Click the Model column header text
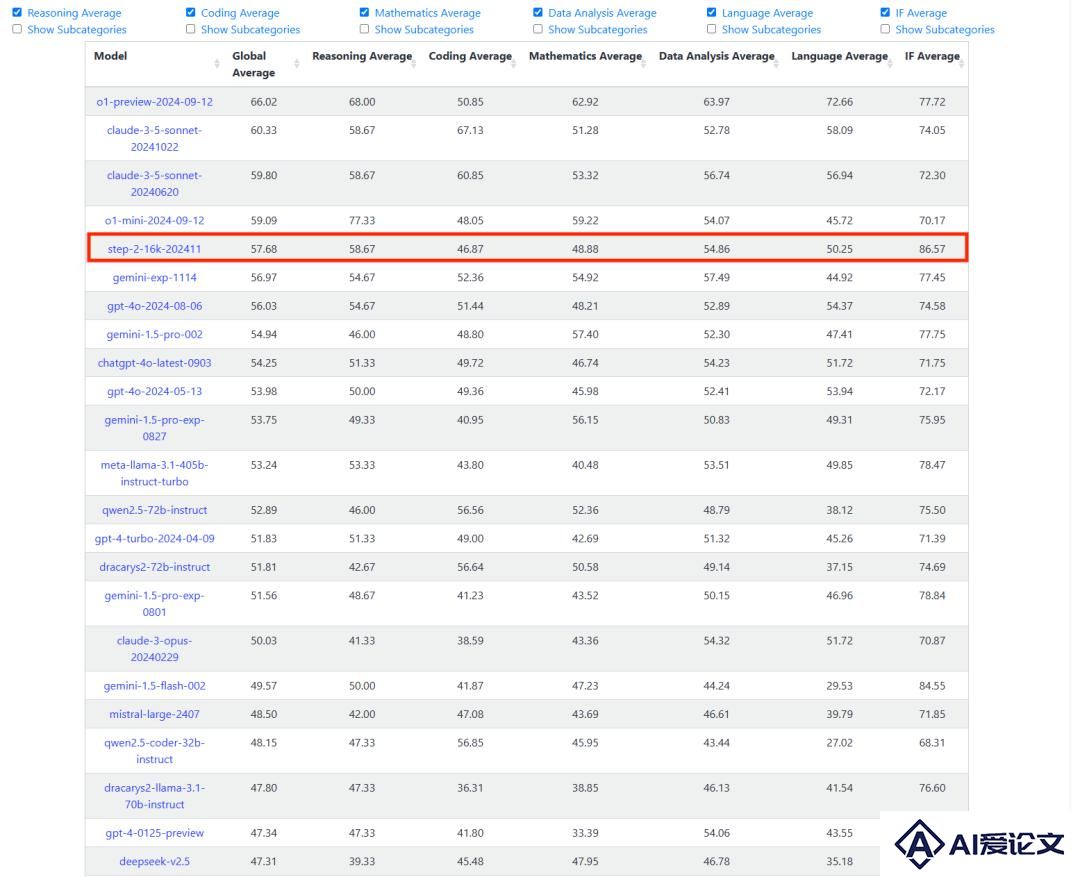Image resolution: width=1080 pixels, height=877 pixels. point(110,56)
